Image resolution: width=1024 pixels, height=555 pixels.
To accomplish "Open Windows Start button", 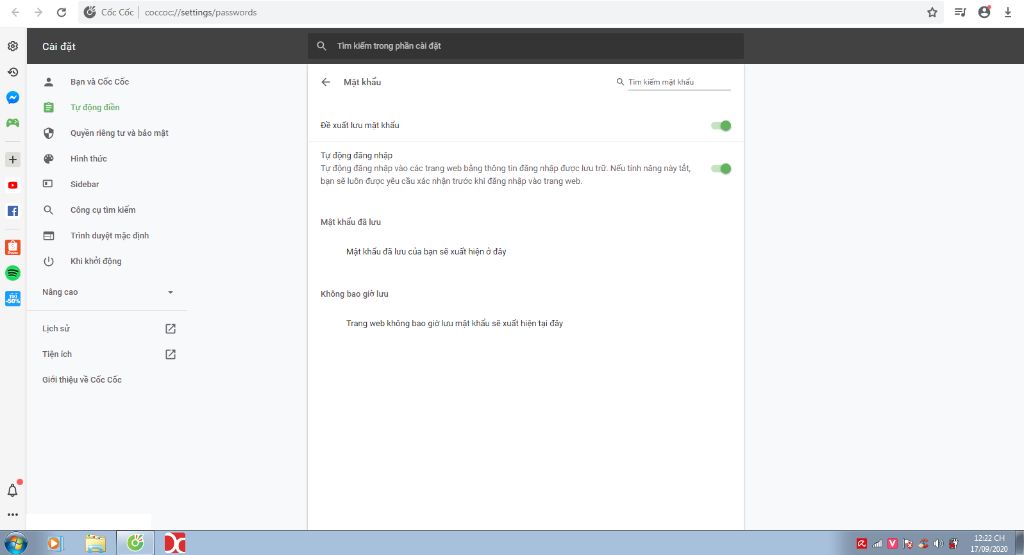I will [x=16, y=543].
